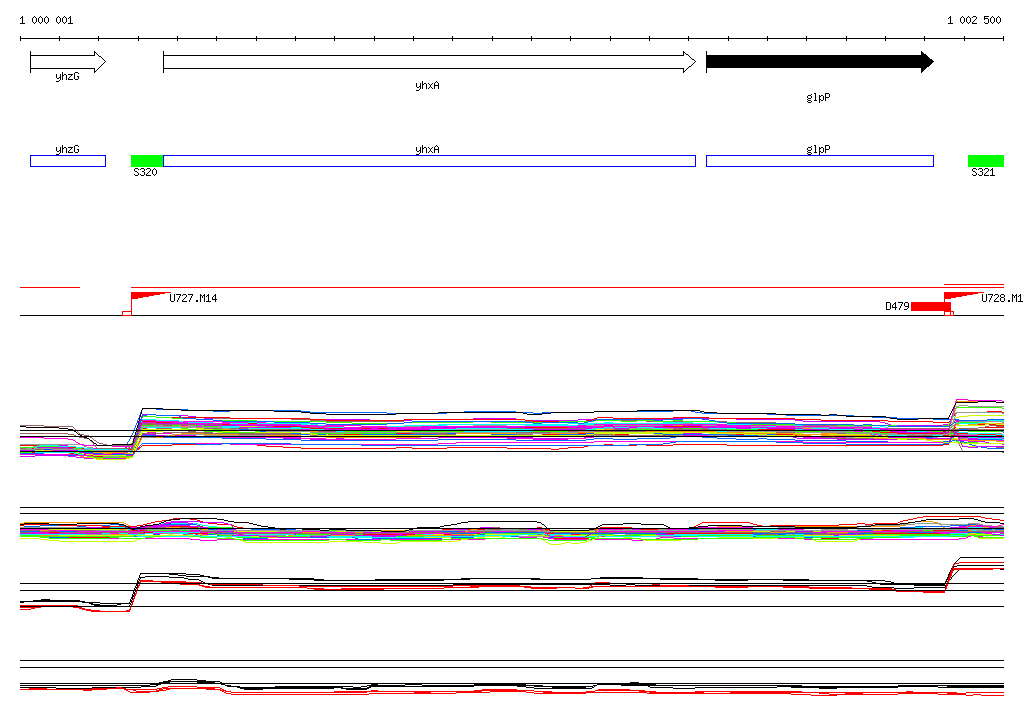Click the glpP label under the black arrow

pyautogui.click(x=818, y=97)
